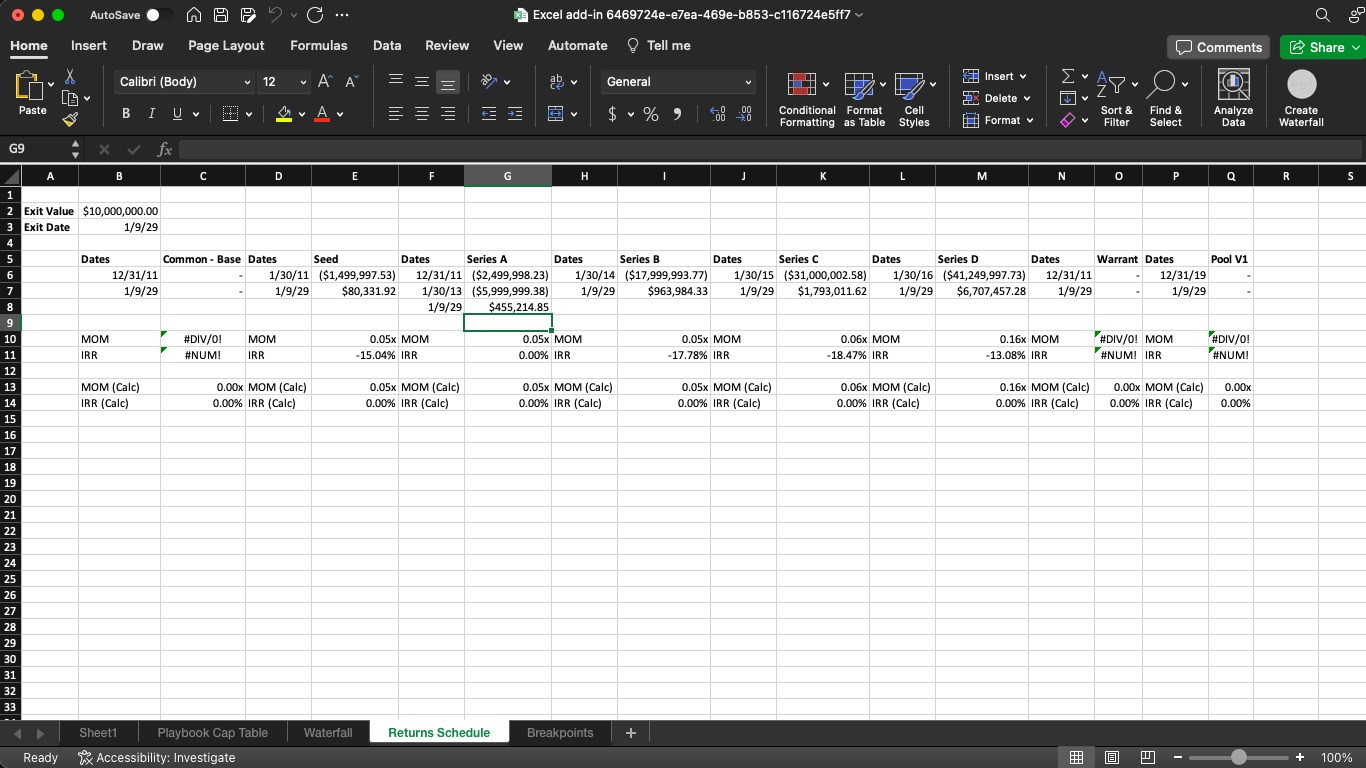Switch to the Waterfall sheet tab
1366x768 pixels.
click(328, 733)
